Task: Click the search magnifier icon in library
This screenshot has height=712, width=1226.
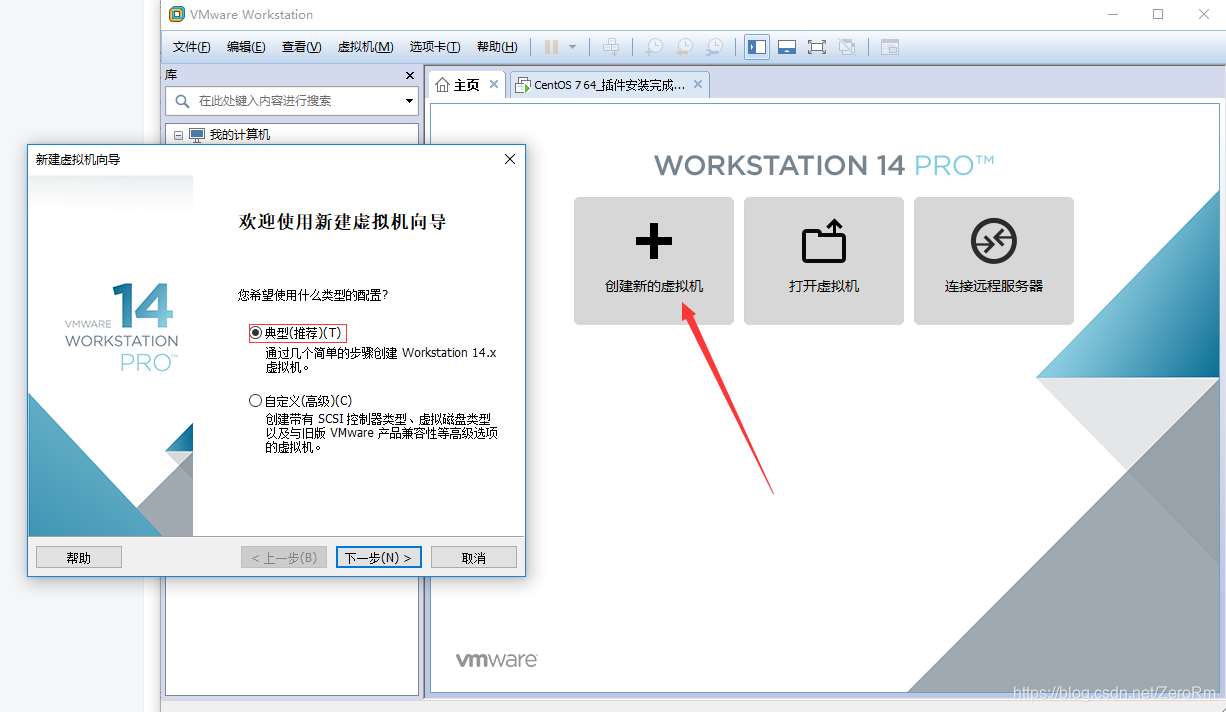Action: (182, 101)
